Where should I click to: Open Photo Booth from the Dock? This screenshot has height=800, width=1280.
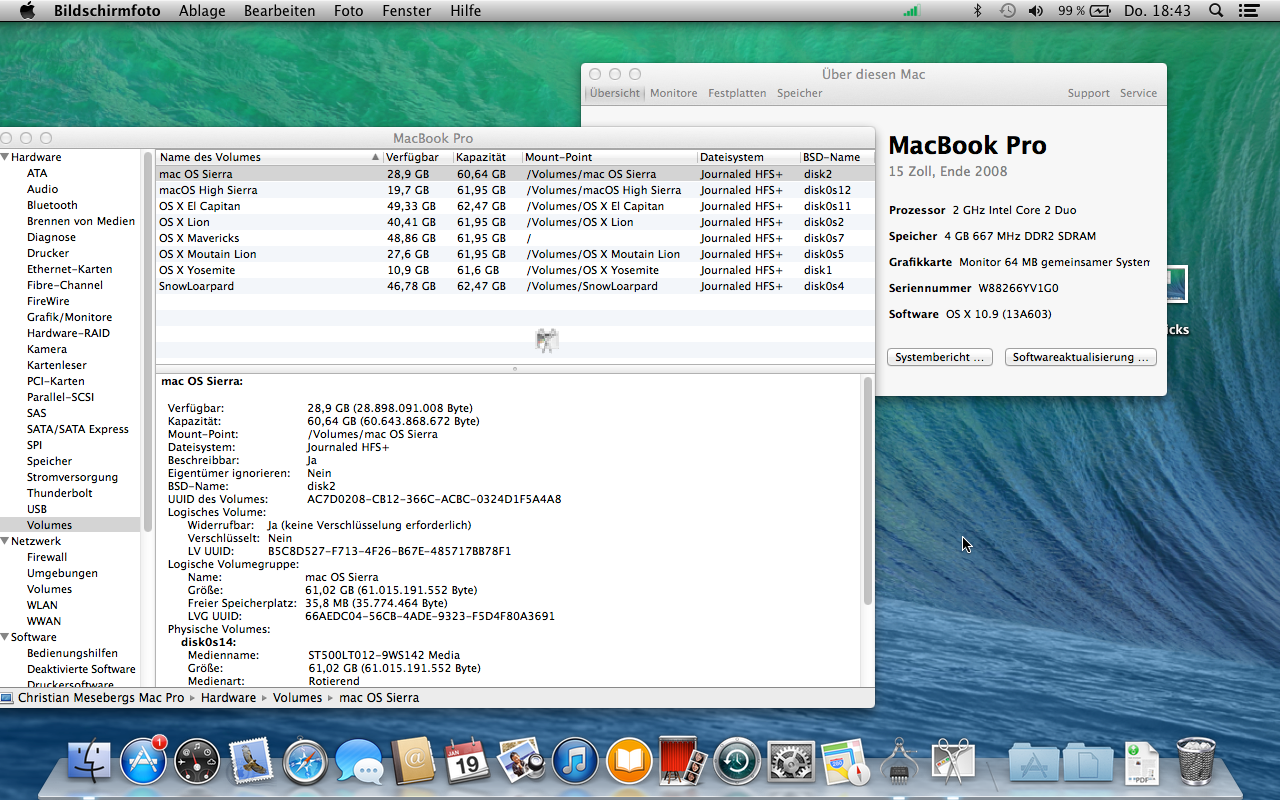click(x=683, y=762)
